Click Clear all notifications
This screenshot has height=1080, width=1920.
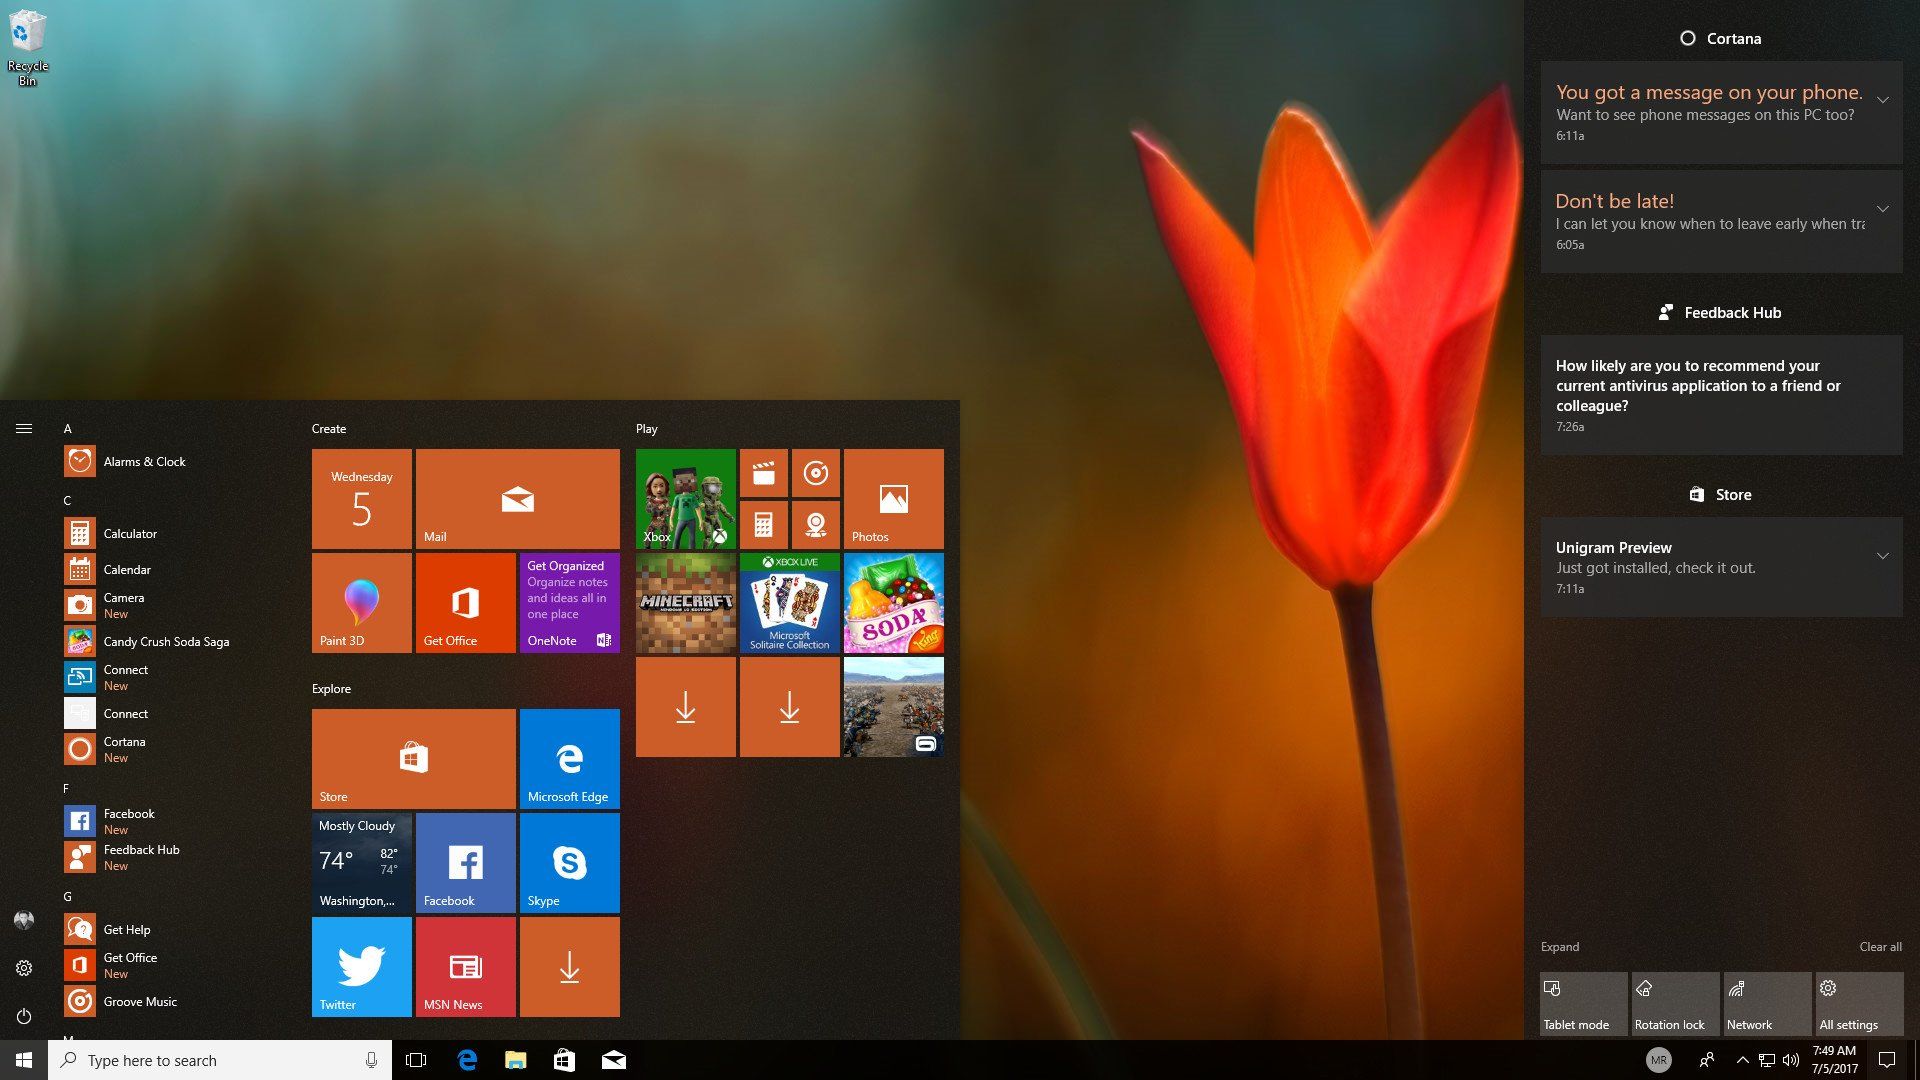click(1880, 947)
